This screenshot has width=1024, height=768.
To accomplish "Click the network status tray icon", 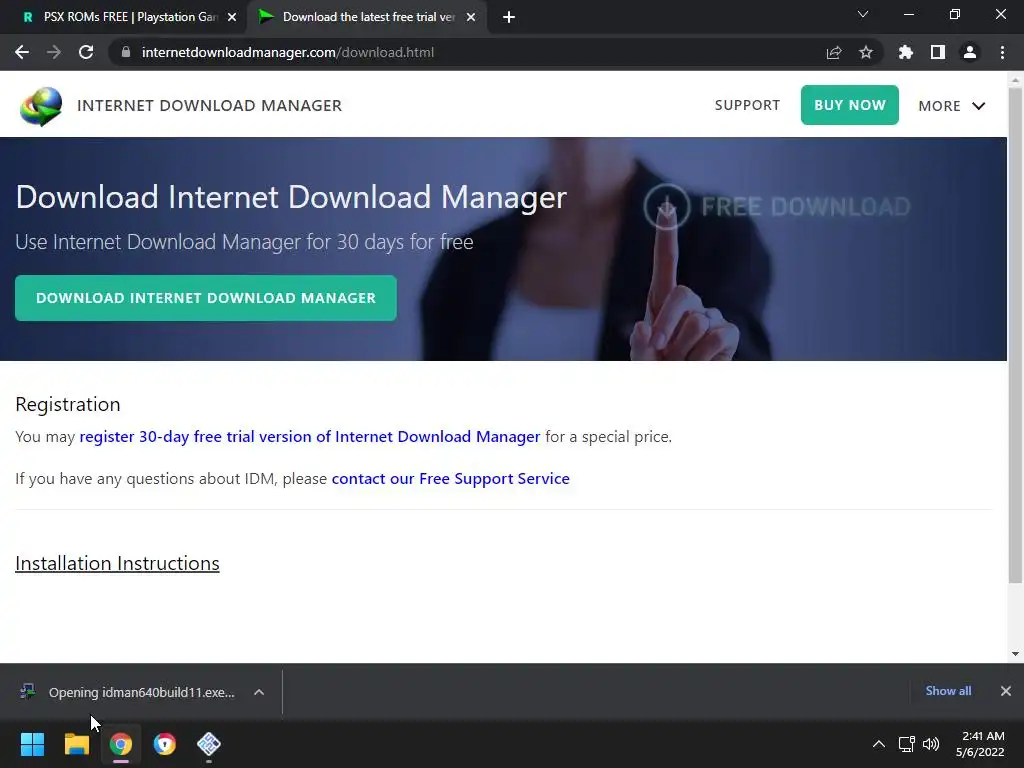I will (906, 744).
